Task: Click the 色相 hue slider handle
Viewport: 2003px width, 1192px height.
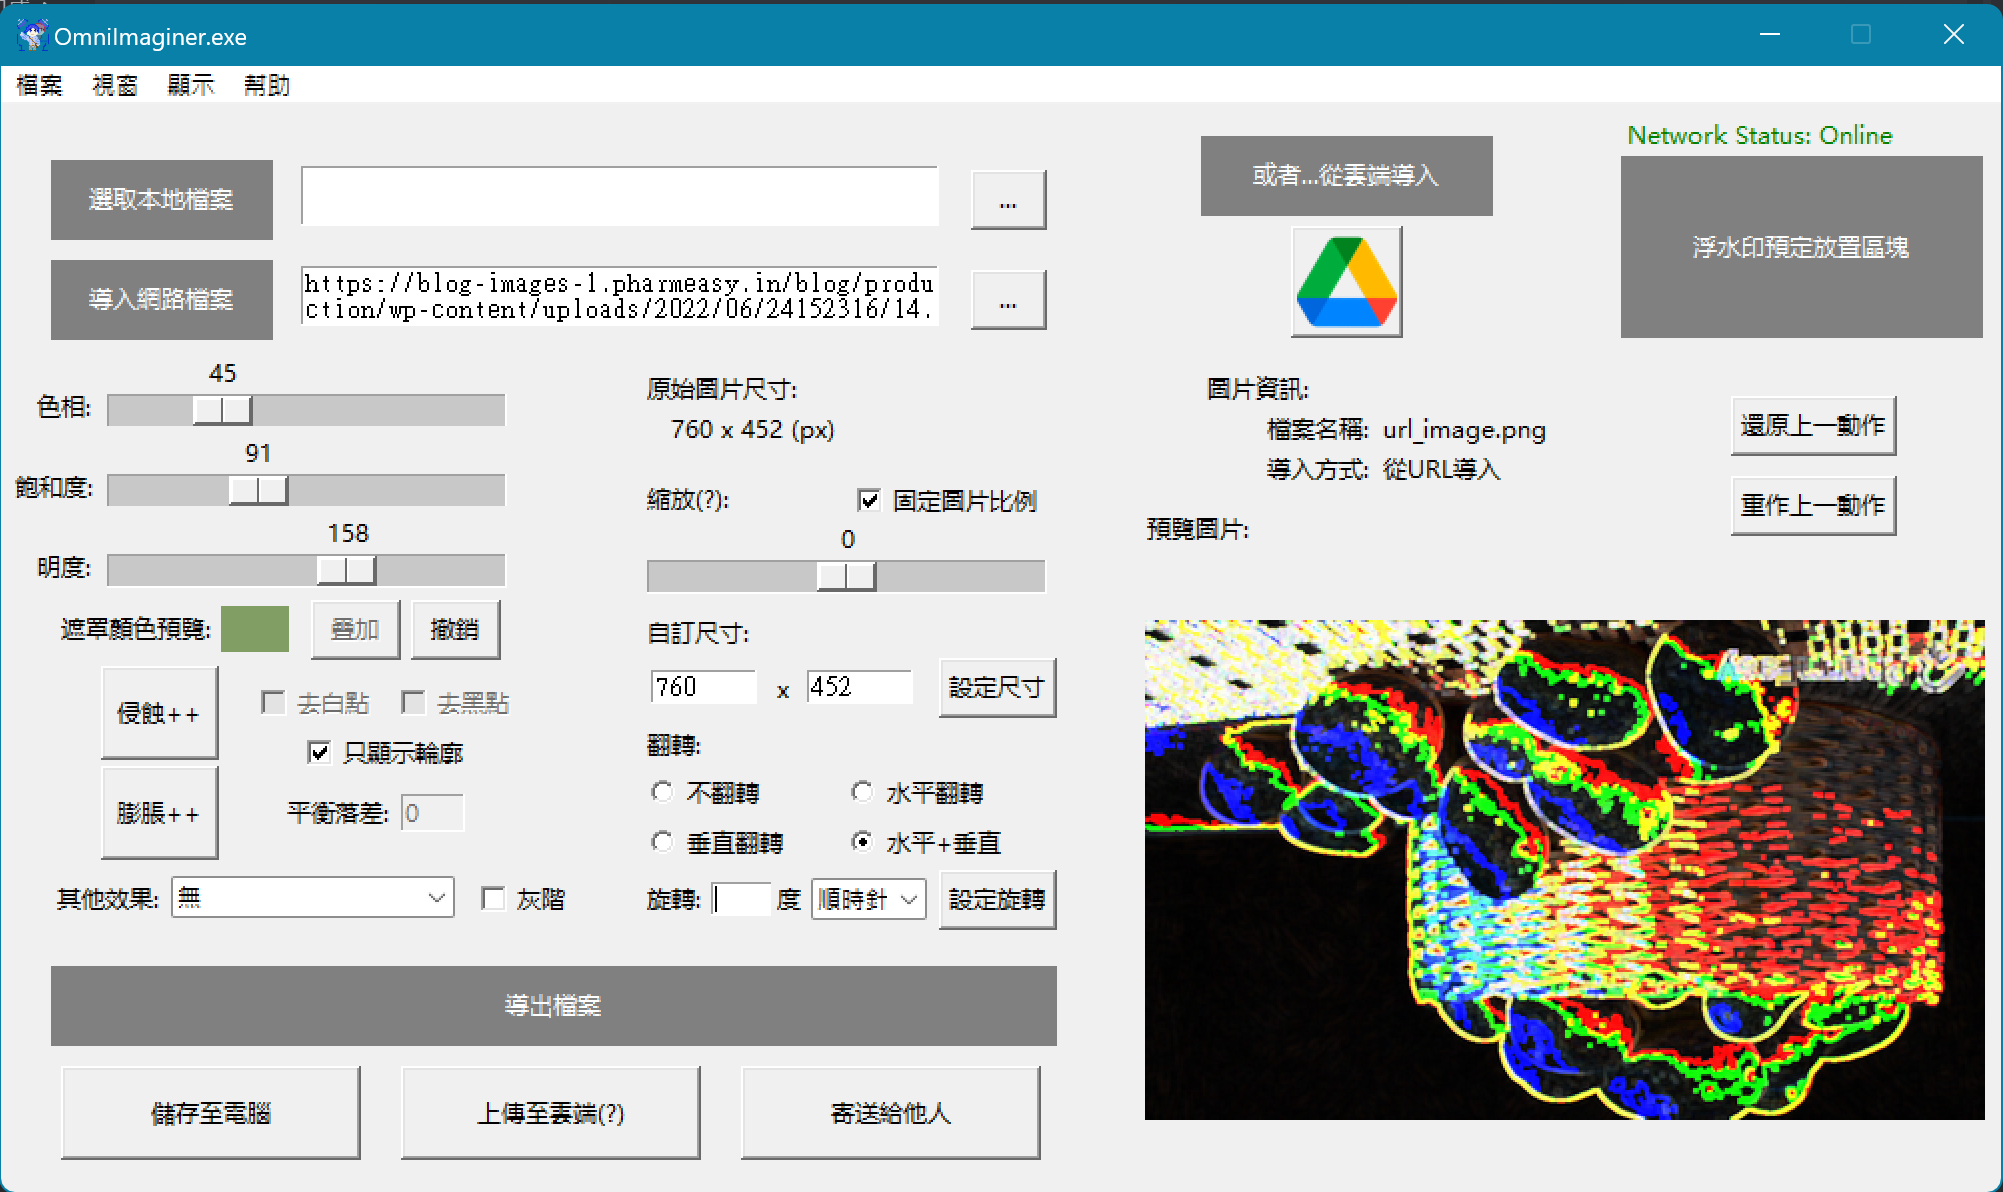Action: click(x=222, y=410)
